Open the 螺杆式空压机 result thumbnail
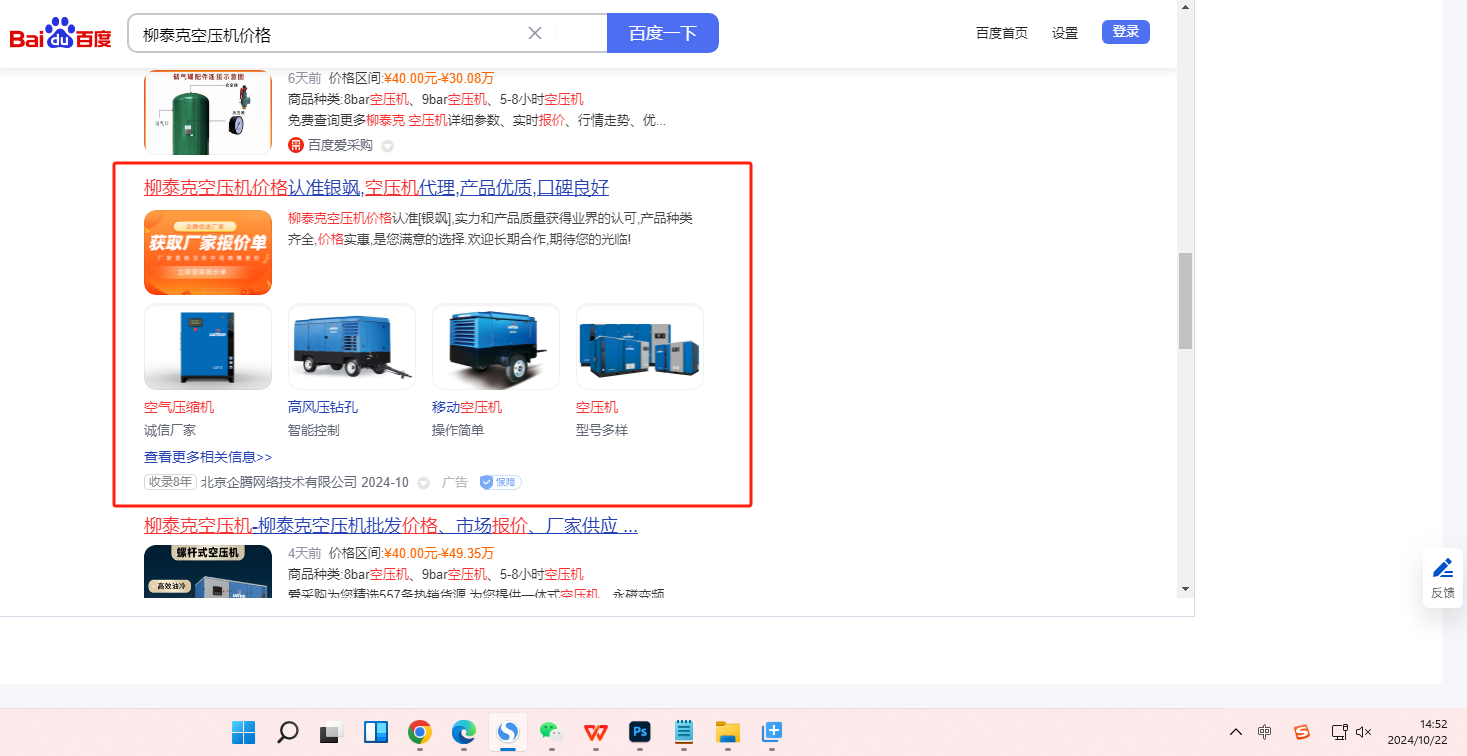The width and height of the screenshot is (1467, 756). 208,572
